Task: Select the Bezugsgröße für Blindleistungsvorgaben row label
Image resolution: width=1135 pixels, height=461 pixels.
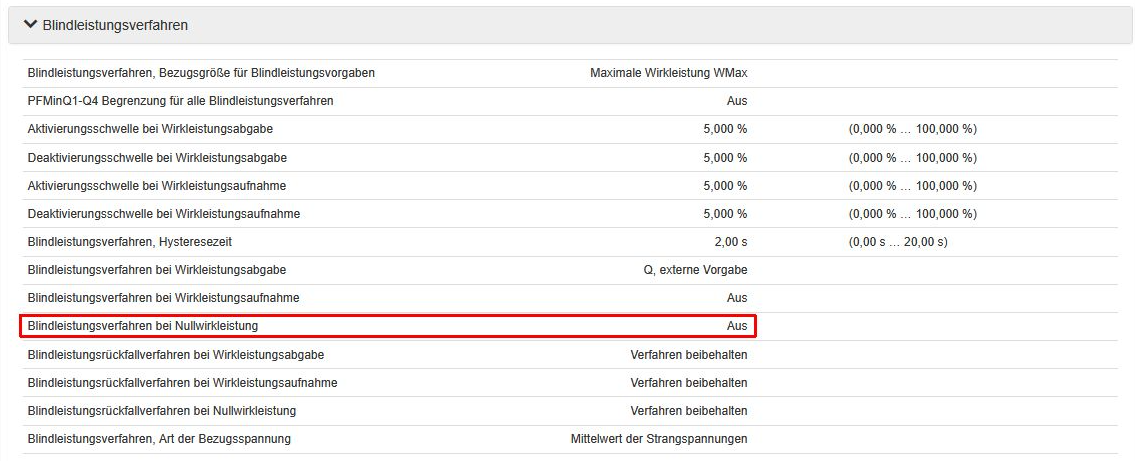Action: [201, 73]
